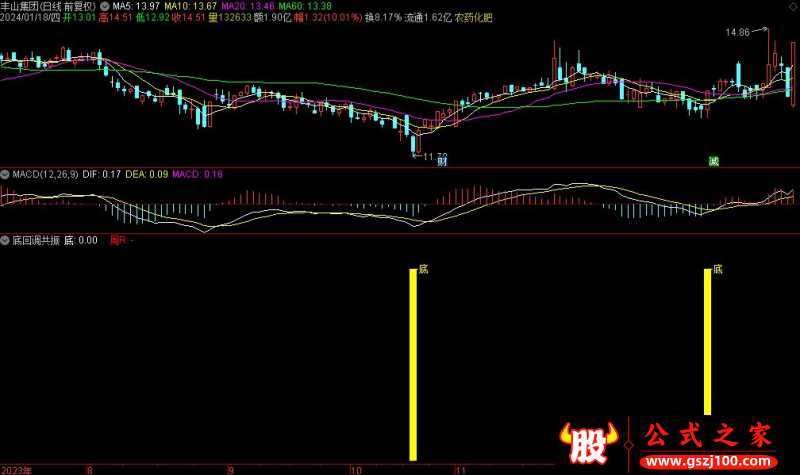Click the turnover amount 额1.90亿
Viewport: 800px width, 475px height.
click(x=272, y=18)
